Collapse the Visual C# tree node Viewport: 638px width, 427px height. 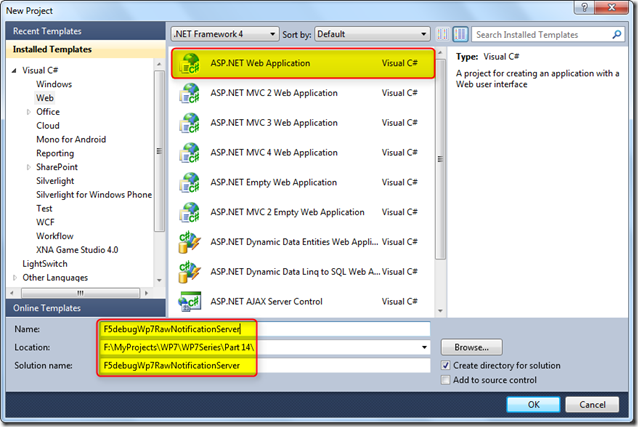tap(14, 71)
